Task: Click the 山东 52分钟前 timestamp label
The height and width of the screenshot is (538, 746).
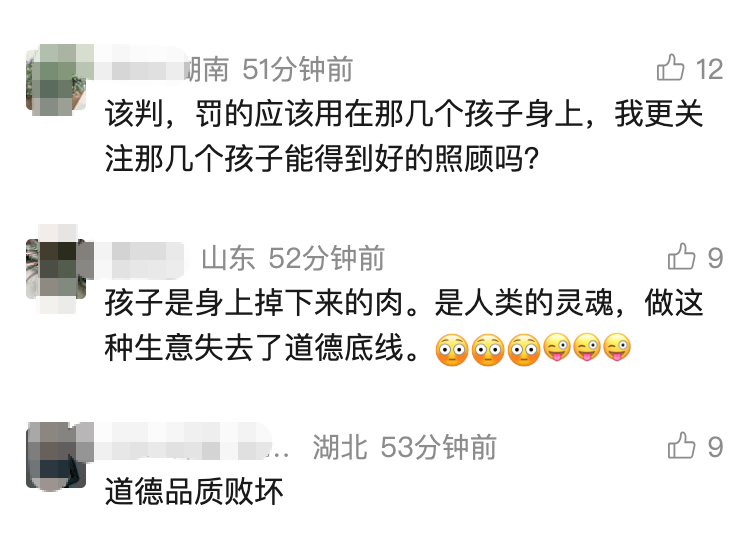Action: pyautogui.click(x=293, y=258)
